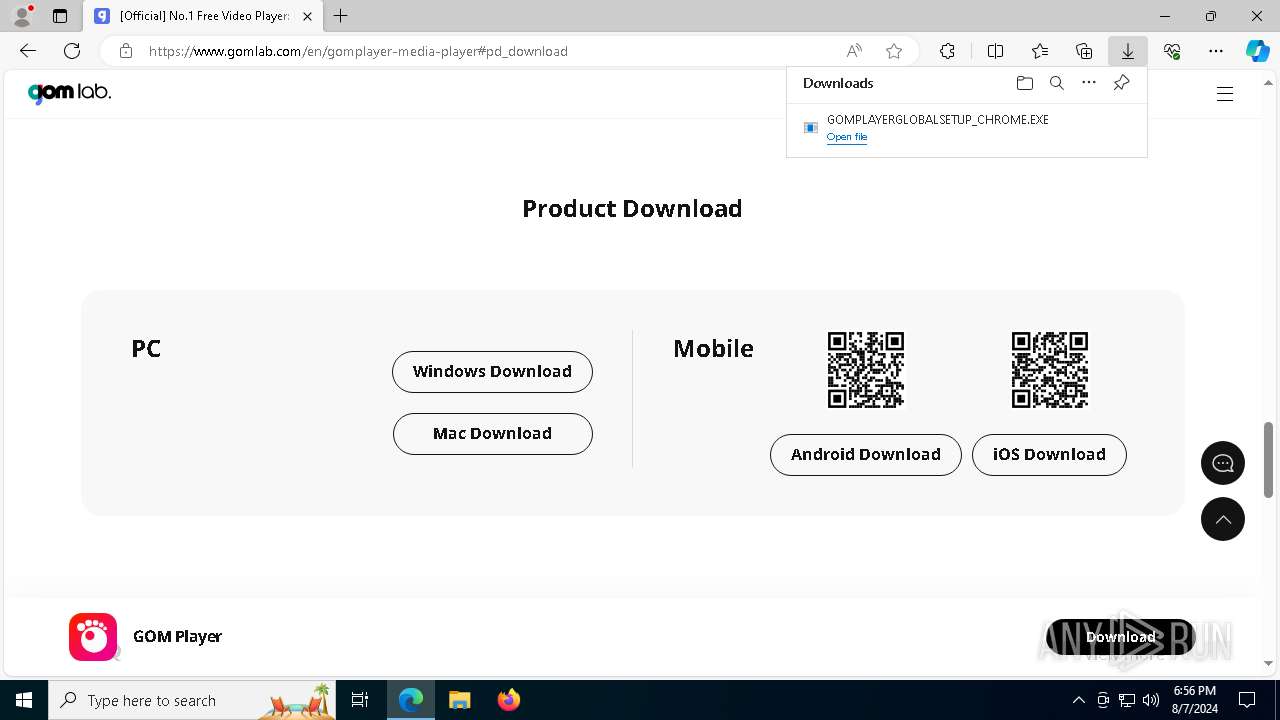Screen dimensions: 1280x720
Task: Open the Copilot sidebar
Action: coord(1257,51)
